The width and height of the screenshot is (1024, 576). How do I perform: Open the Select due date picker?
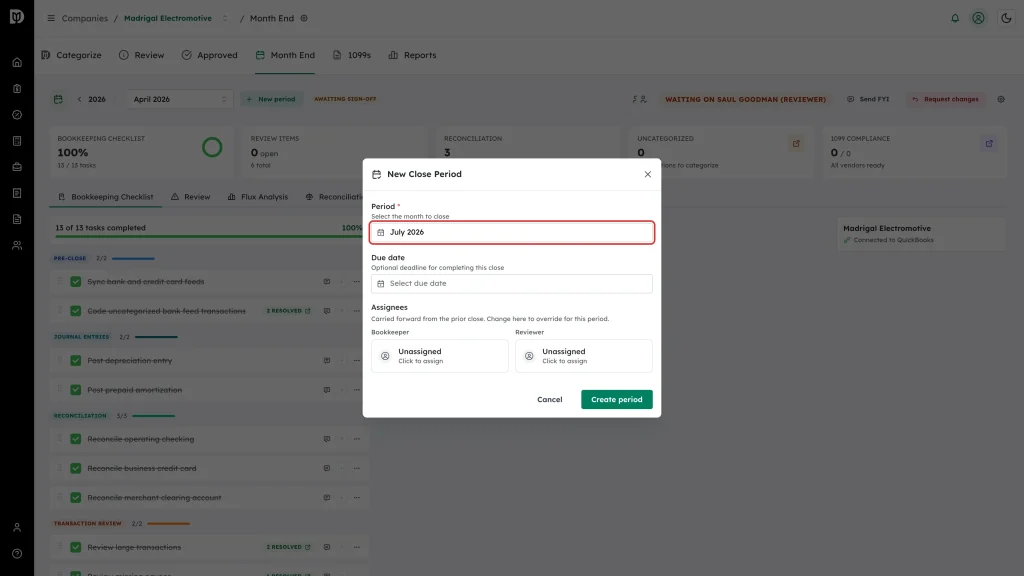pyautogui.click(x=512, y=283)
